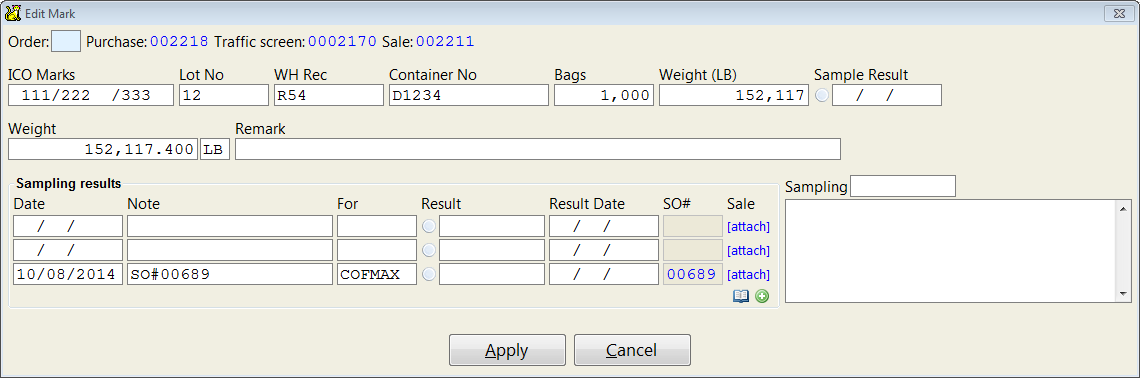Click Result field in first sampling row
1140x378 pixels.
tap(491, 226)
